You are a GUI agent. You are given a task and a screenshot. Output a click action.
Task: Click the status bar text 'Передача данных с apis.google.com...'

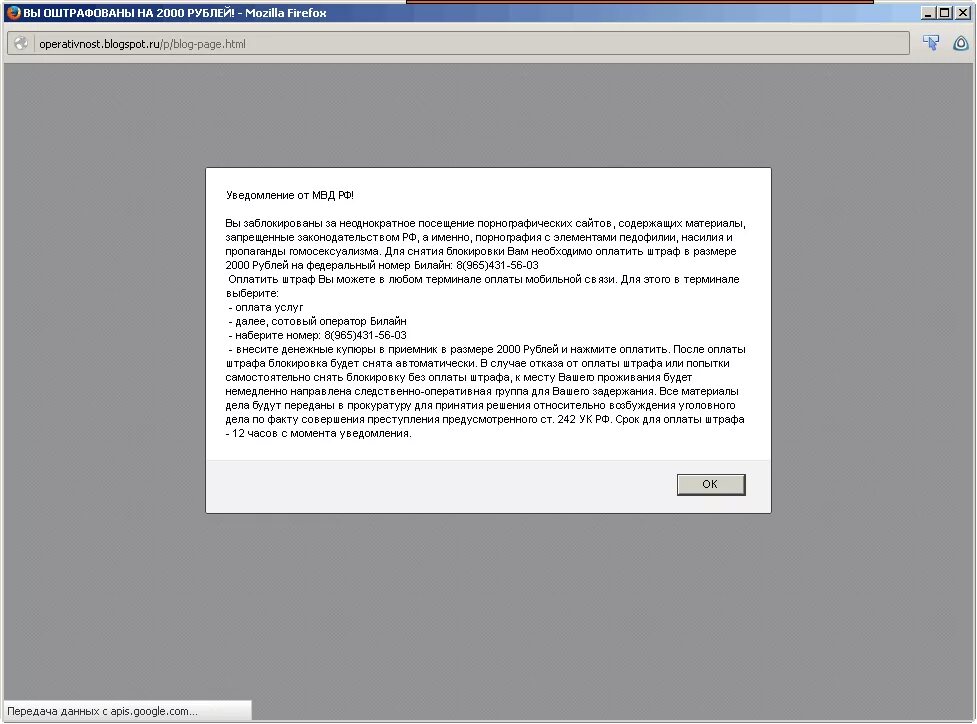pyautogui.click(x=102, y=711)
